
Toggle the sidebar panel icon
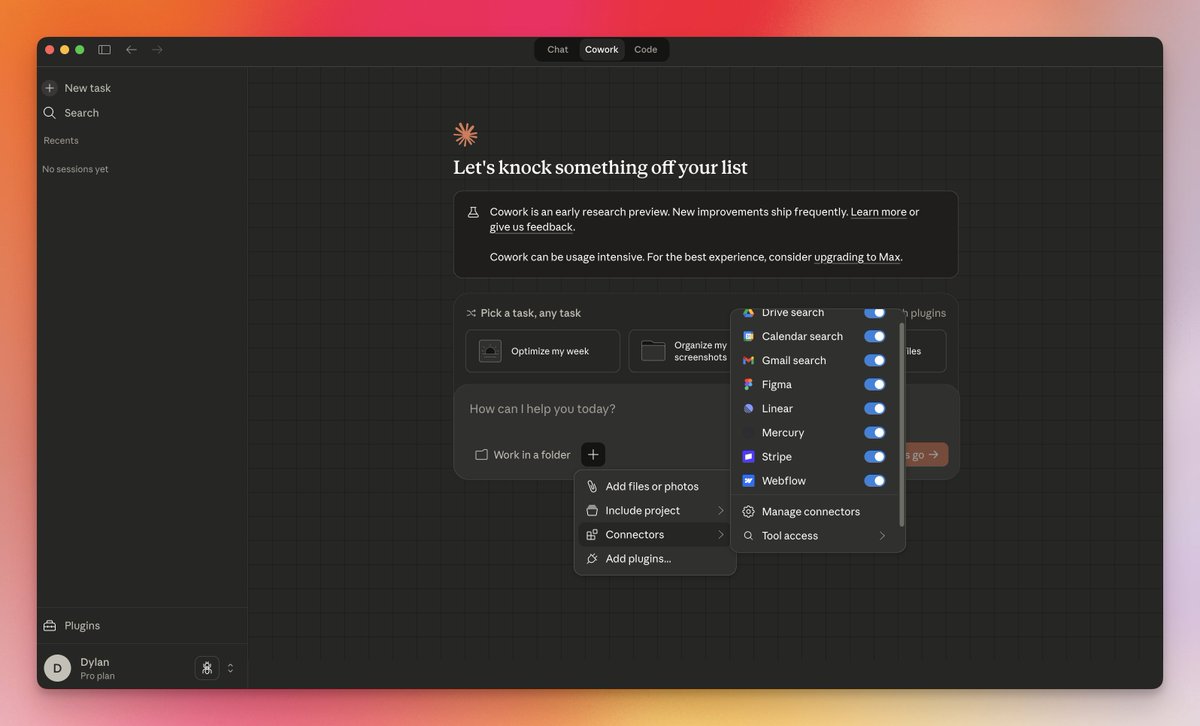(104, 50)
